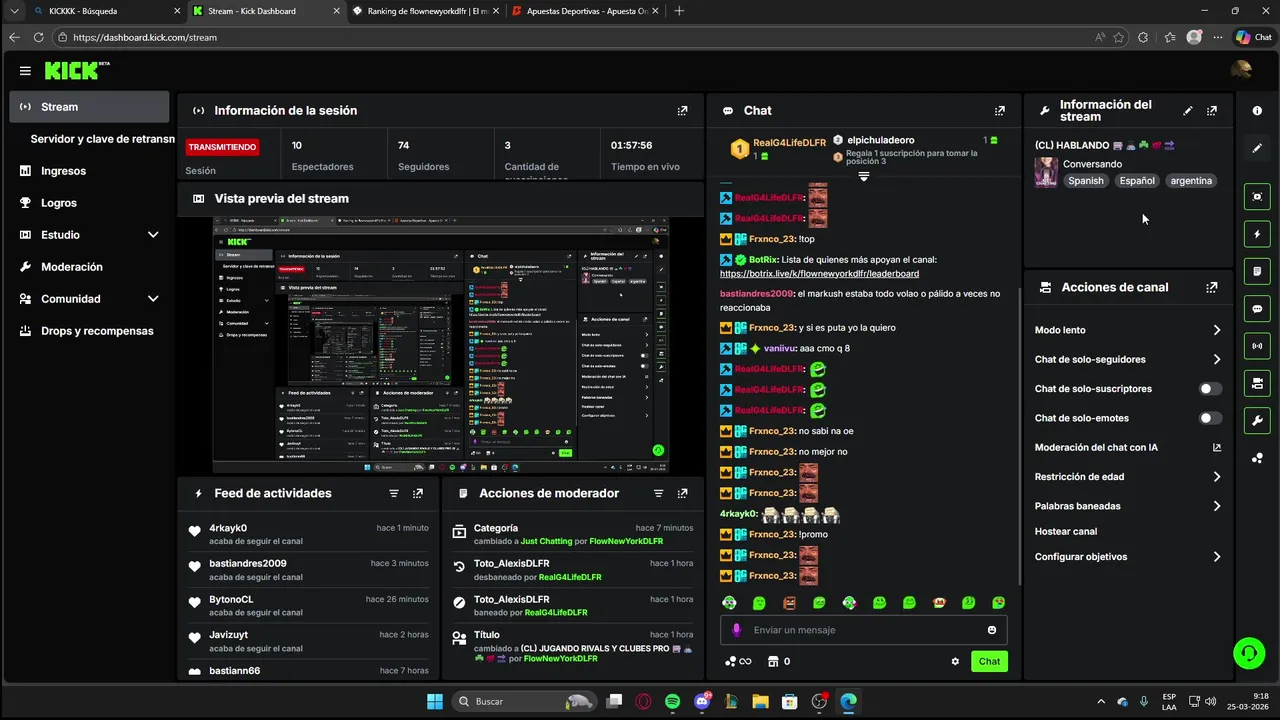Image resolution: width=1280 pixels, height=720 pixels.
Task: Edit stream info with pencil icon
Action: pyautogui.click(x=1188, y=111)
